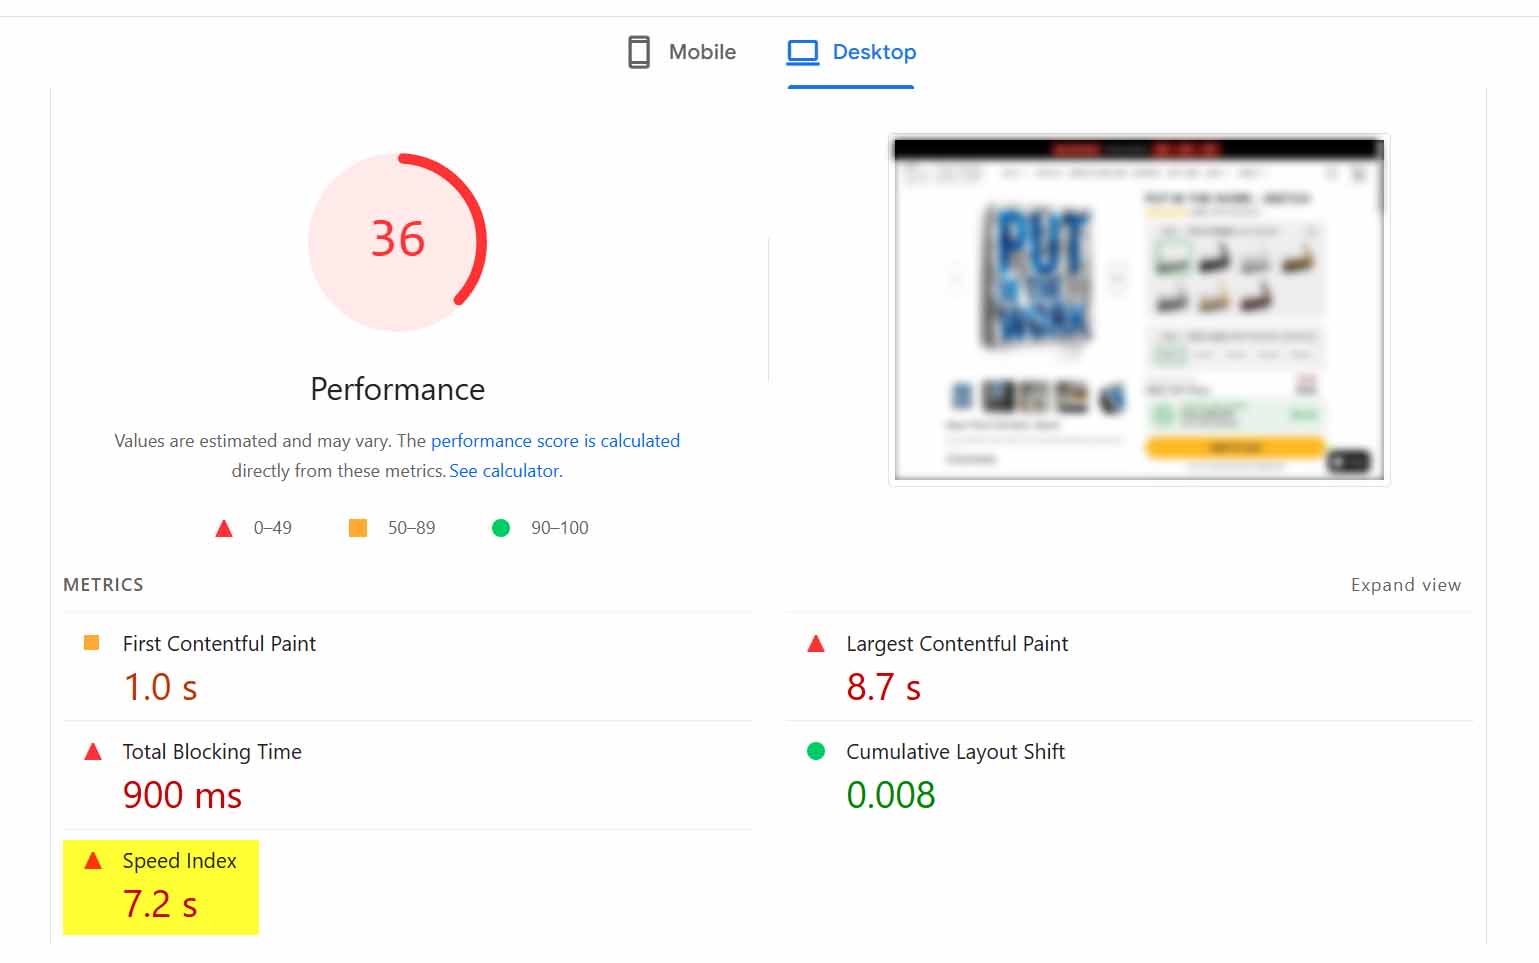Open Expand view for metrics
The image size is (1539, 963).
[1405, 585]
